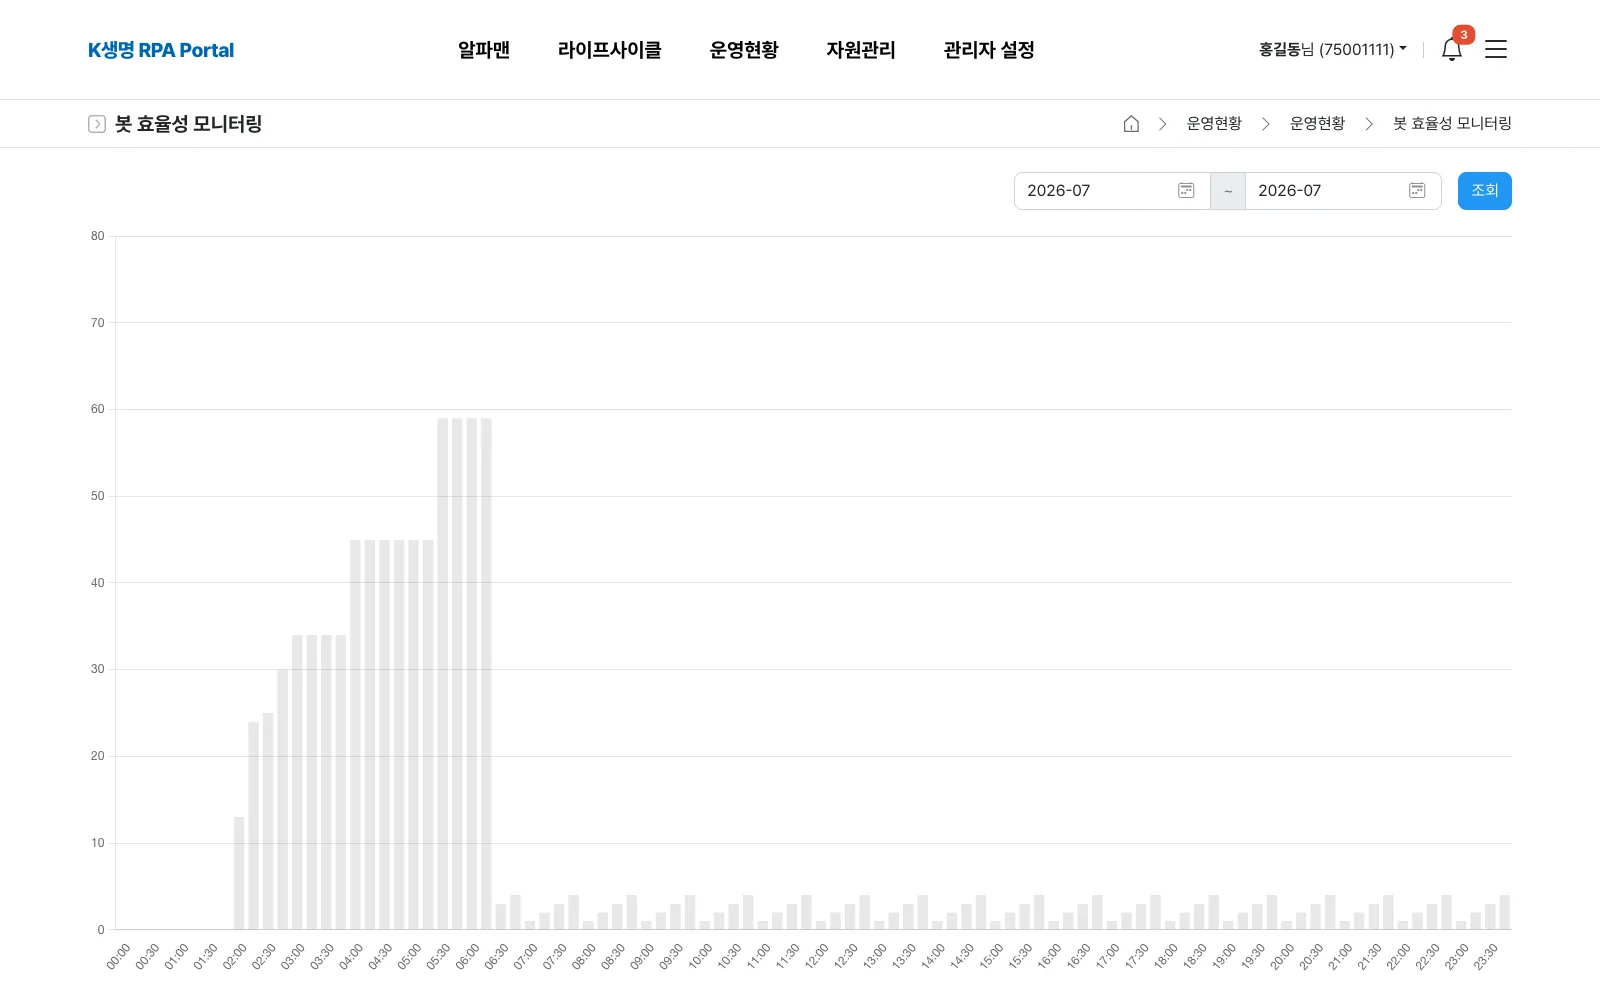Click the y-axis label 80
The width and height of the screenshot is (1600, 1000).
[97, 236]
